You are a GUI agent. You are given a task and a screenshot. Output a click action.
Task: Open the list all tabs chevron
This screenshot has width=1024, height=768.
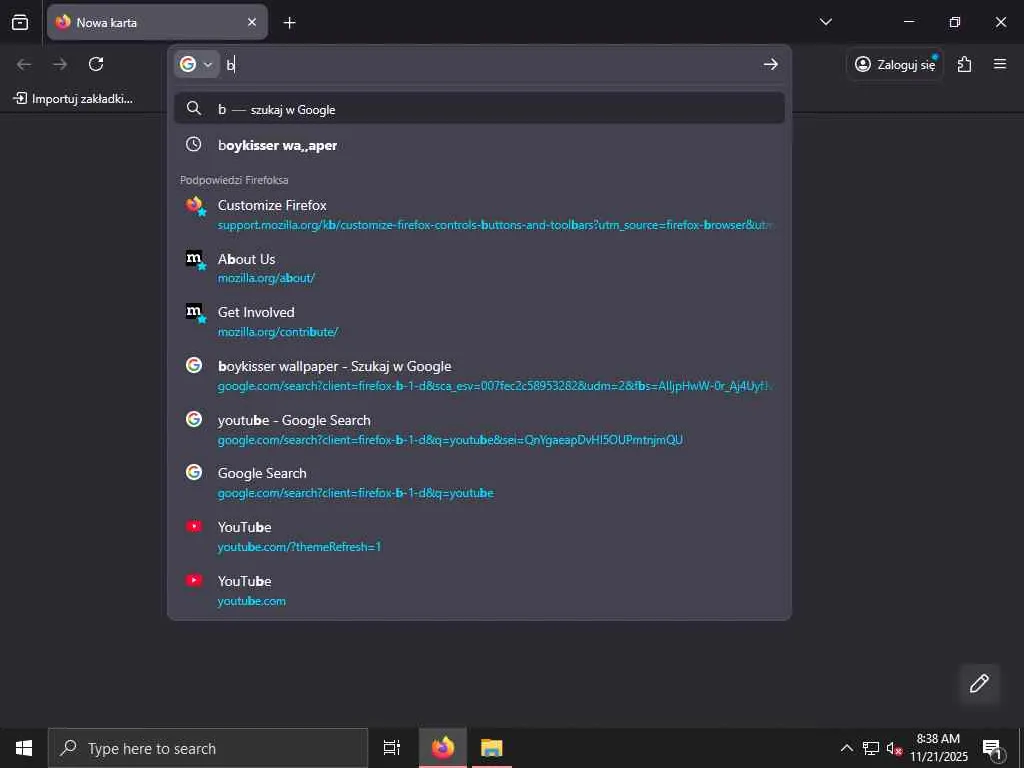click(825, 22)
